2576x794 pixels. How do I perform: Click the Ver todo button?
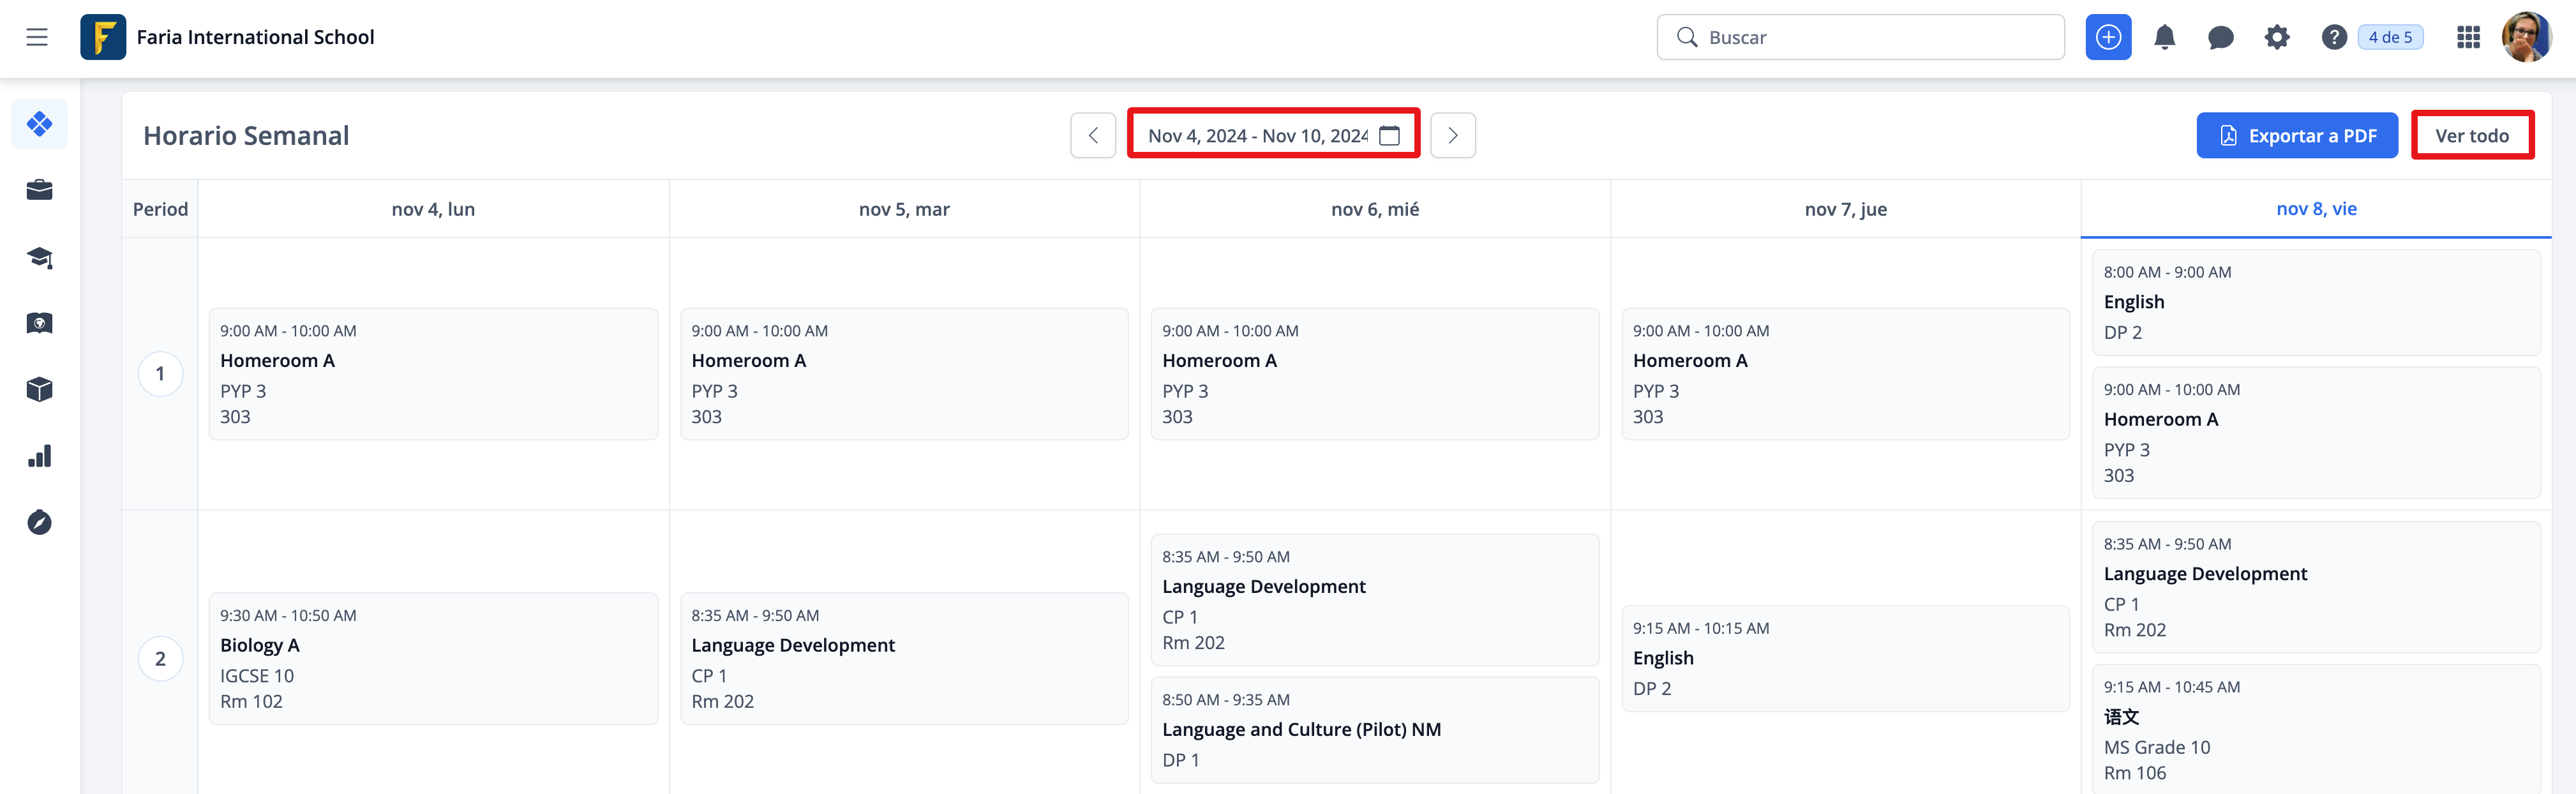point(2471,135)
